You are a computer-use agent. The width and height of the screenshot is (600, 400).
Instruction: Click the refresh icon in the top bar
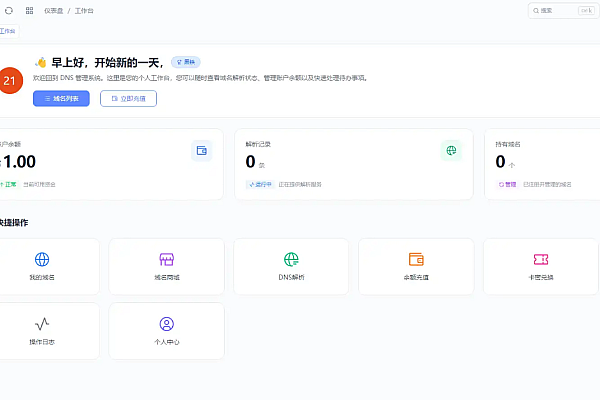8,11
